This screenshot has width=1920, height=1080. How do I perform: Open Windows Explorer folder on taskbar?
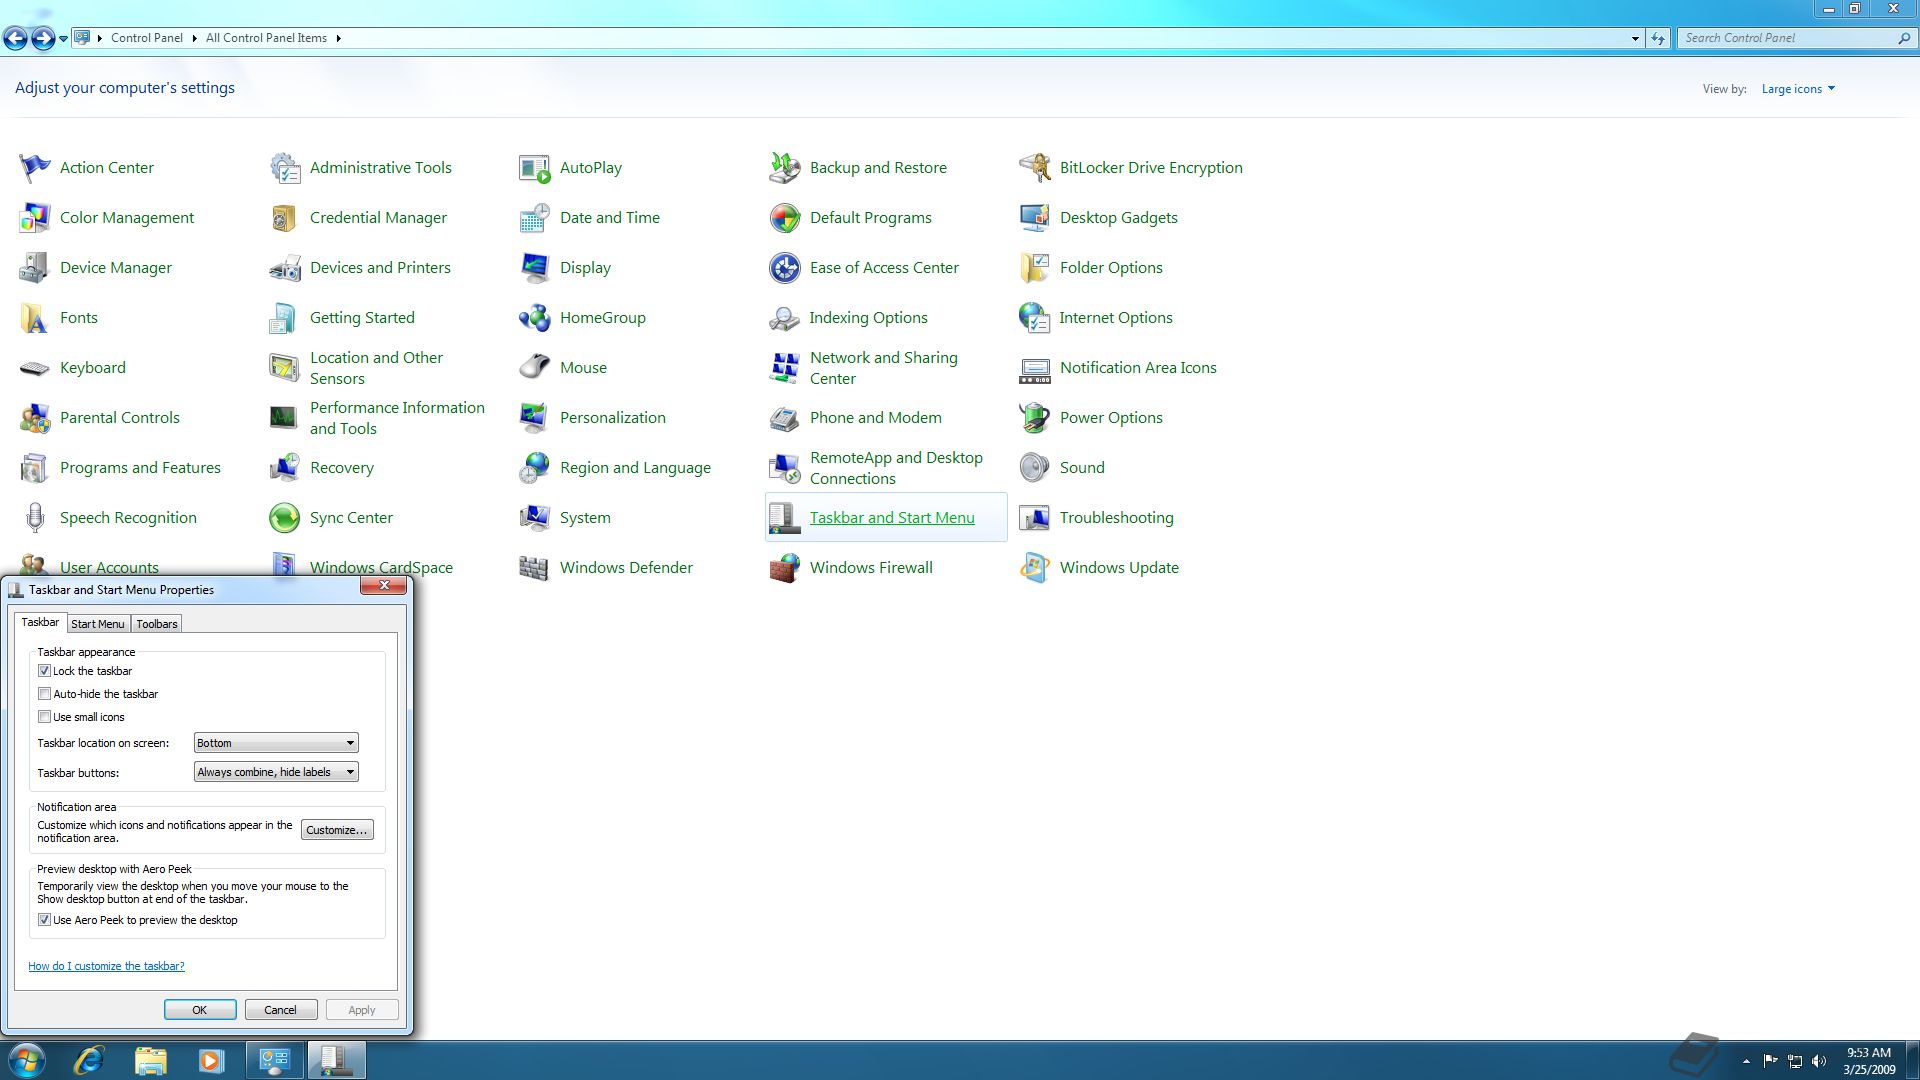click(150, 1060)
